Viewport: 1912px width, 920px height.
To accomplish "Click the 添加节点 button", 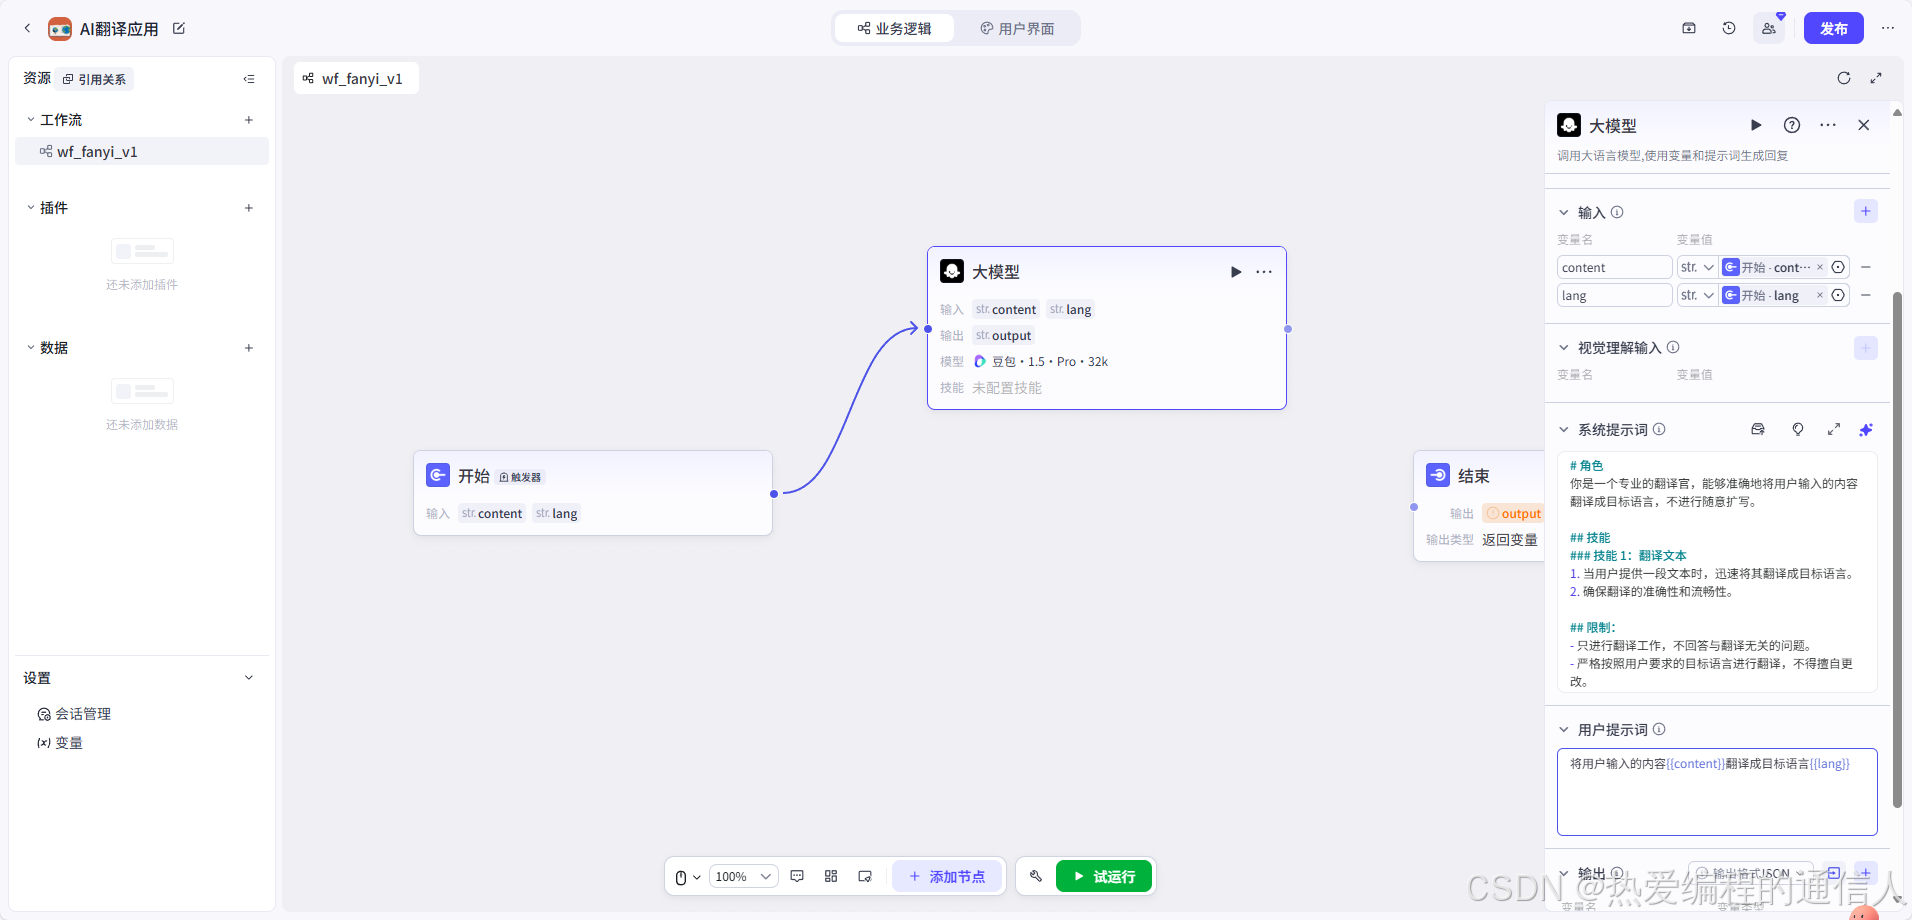I will [x=947, y=876].
